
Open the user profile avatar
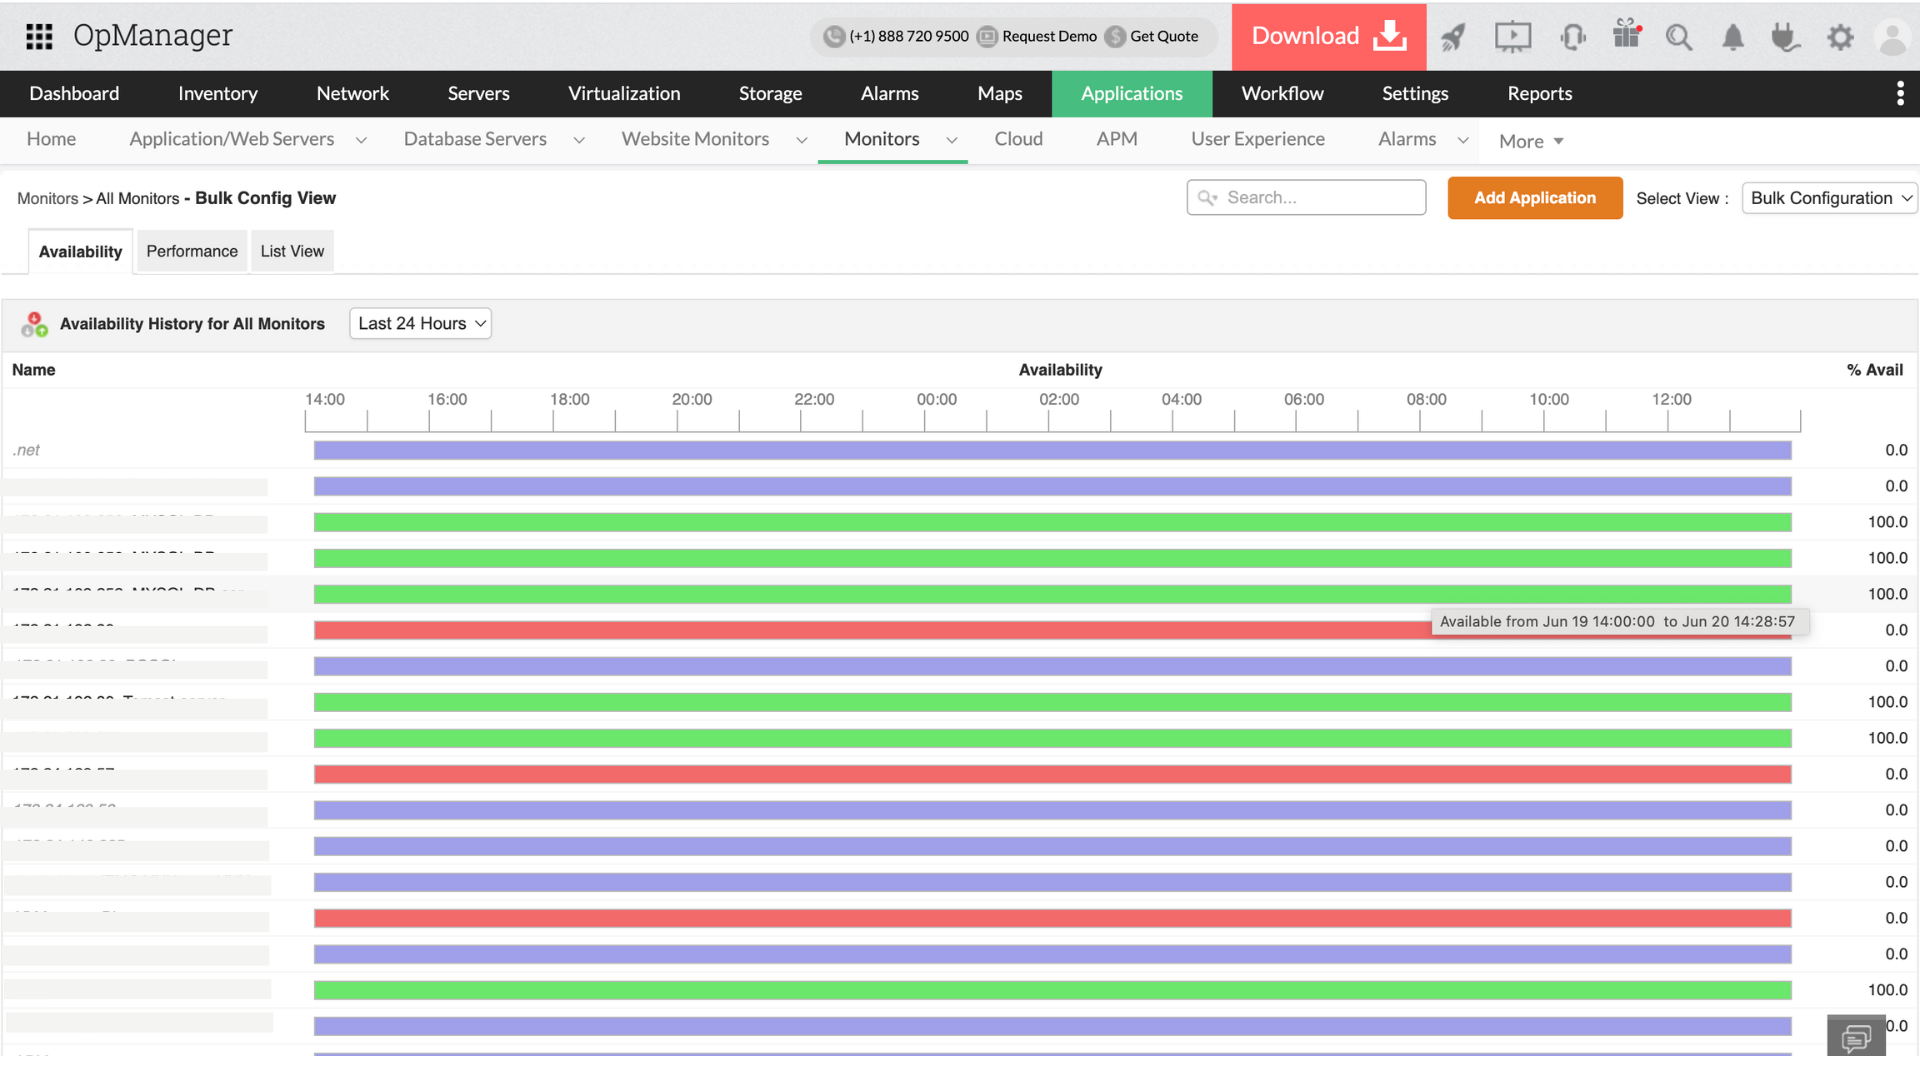pyautogui.click(x=1892, y=37)
